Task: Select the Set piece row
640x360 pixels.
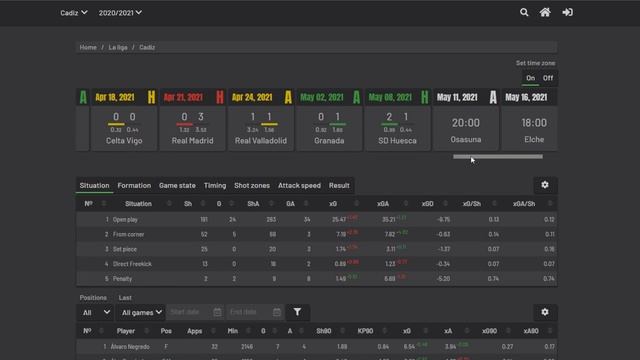Action: pyautogui.click(x=317, y=249)
